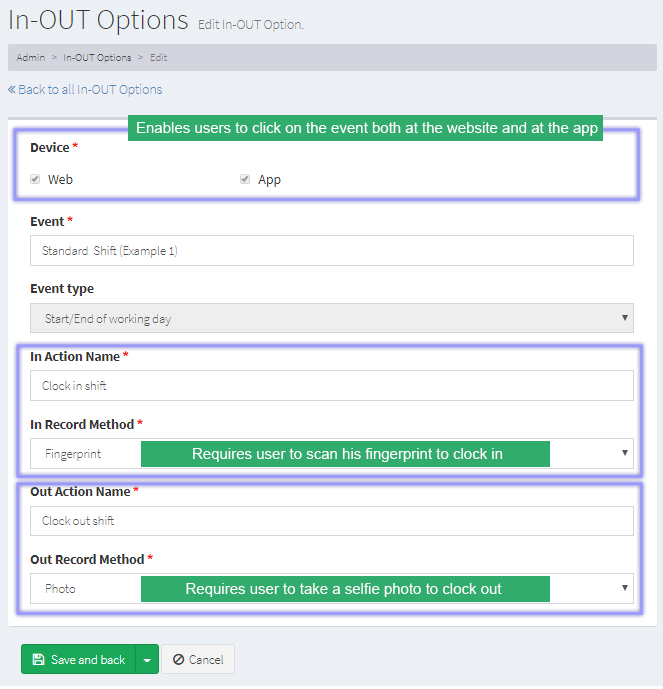This screenshot has height=689, width=663.
Task: Toggle the Web device checkbox
Action: 36,180
